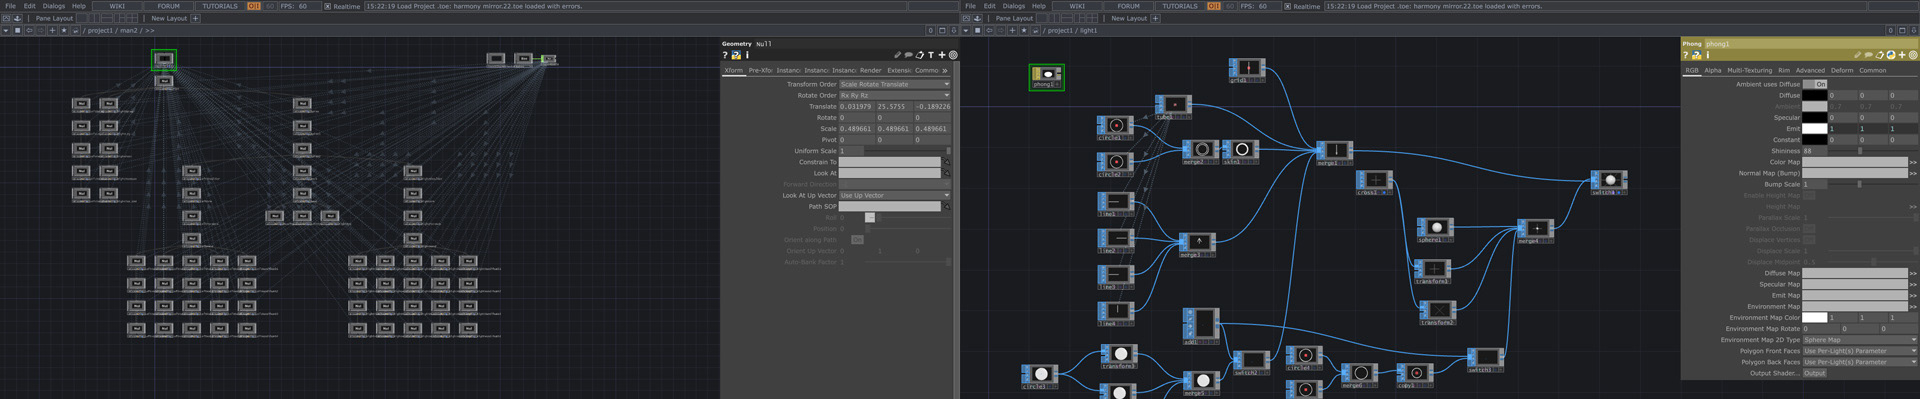Open Look At Up Vector dropdown

coord(894,196)
